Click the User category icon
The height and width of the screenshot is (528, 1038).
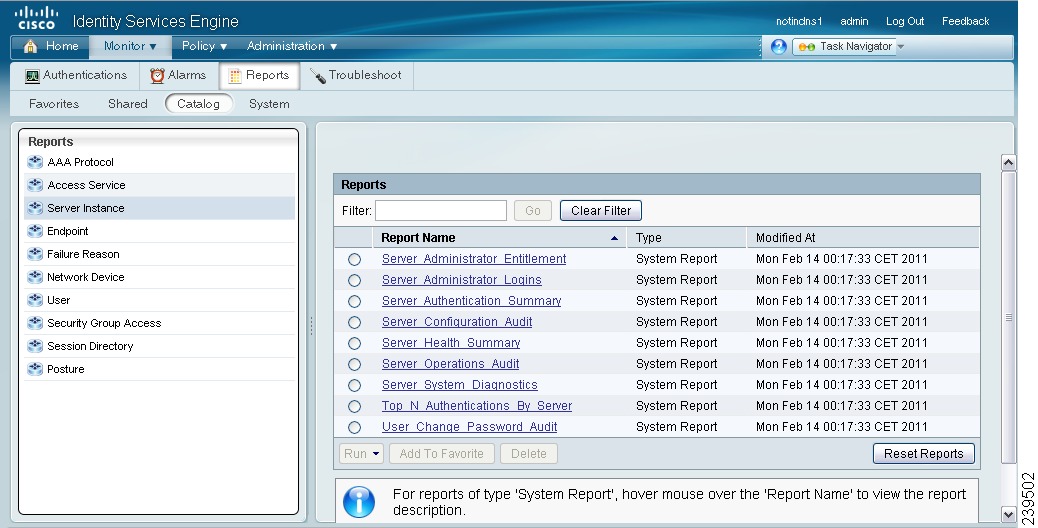click(35, 300)
